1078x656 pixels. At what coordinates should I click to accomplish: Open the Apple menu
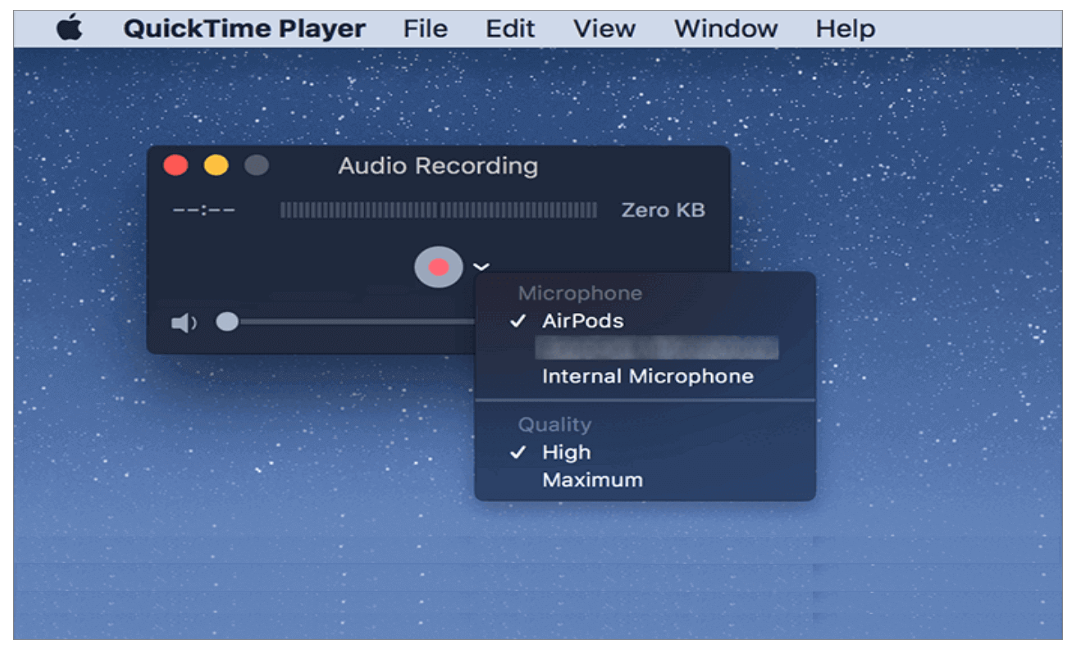point(69,29)
